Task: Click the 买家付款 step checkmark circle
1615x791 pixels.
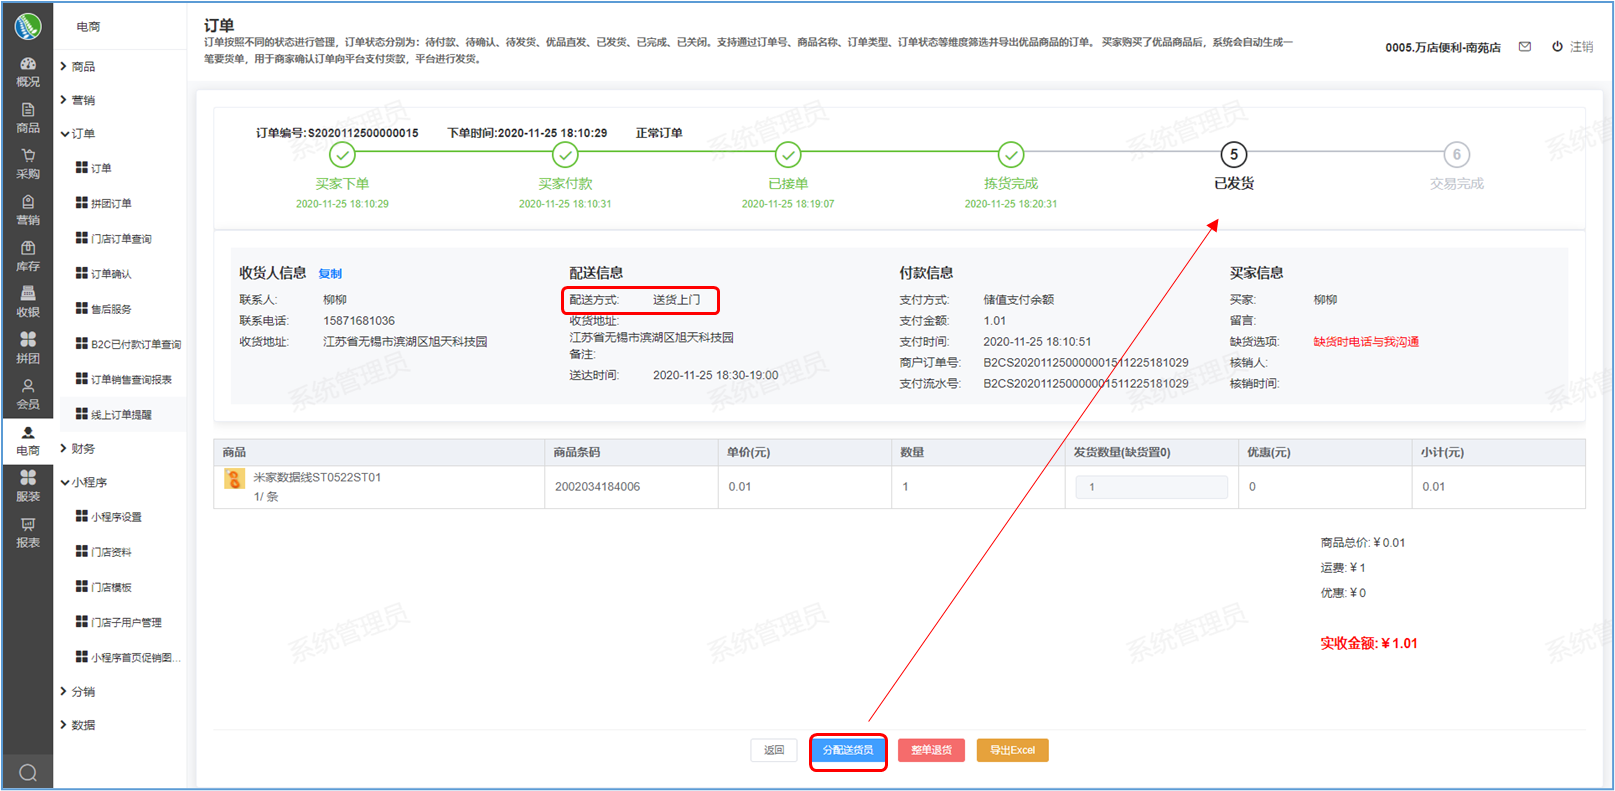Action: 565,155
